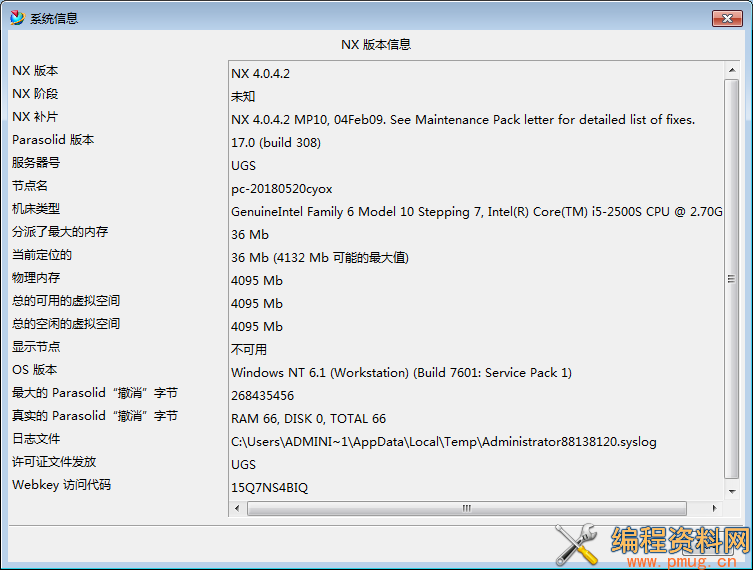Select the NX 阶段 value '未知'
The image size is (753, 570).
(243, 97)
